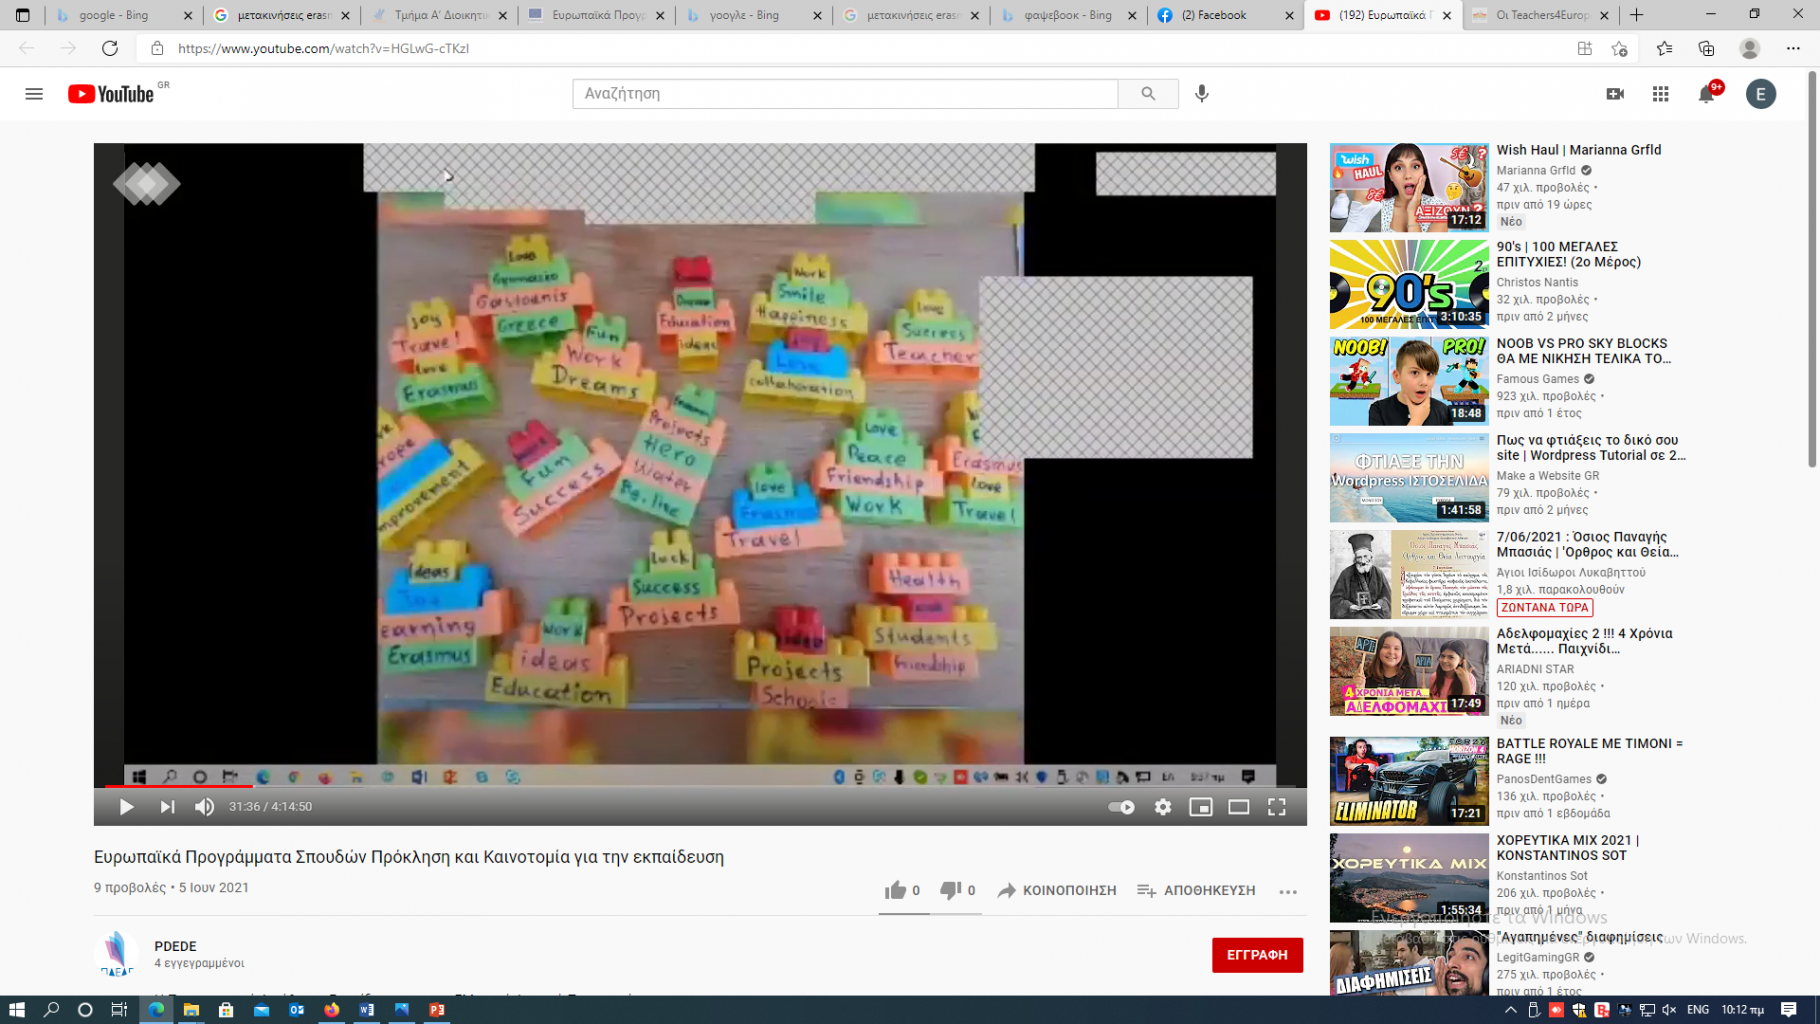
Task: Open the YouTube hamburger guide menu
Action: [x=34, y=94]
